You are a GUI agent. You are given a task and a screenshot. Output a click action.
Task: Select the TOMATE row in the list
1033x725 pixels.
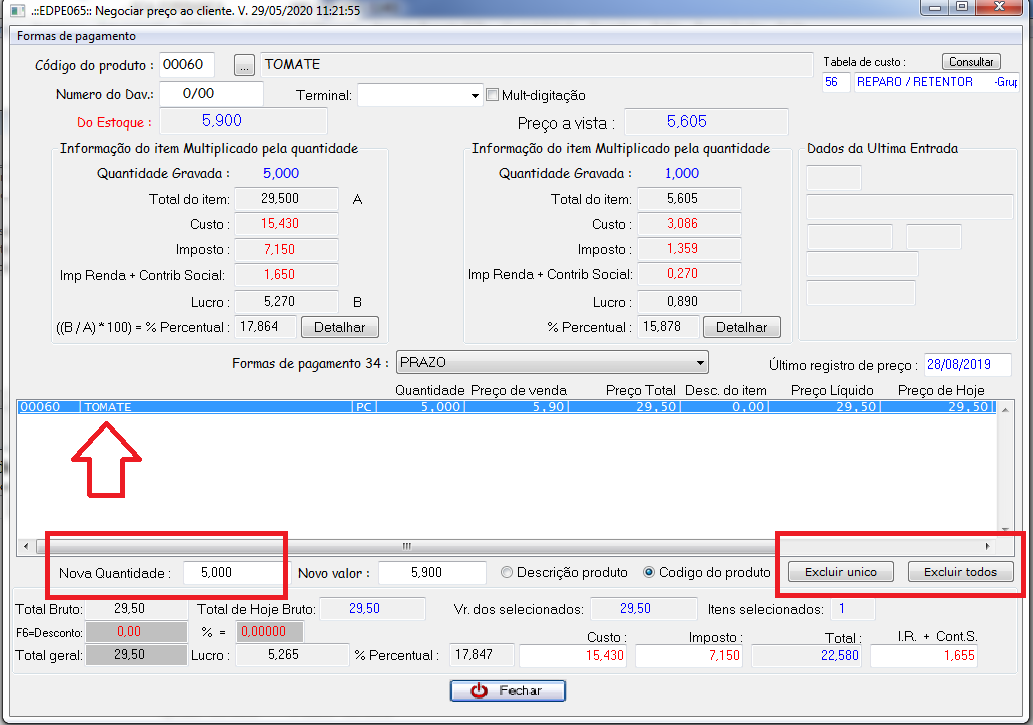coord(400,407)
